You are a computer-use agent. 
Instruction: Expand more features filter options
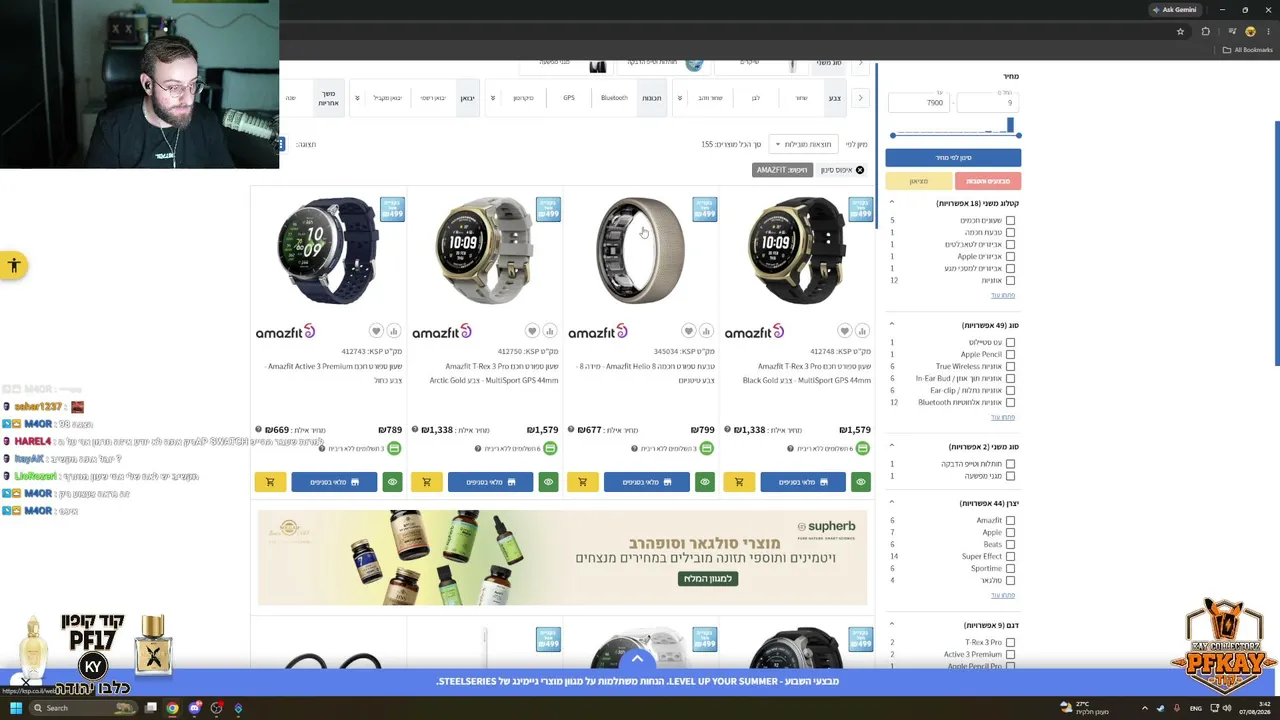pos(493,98)
